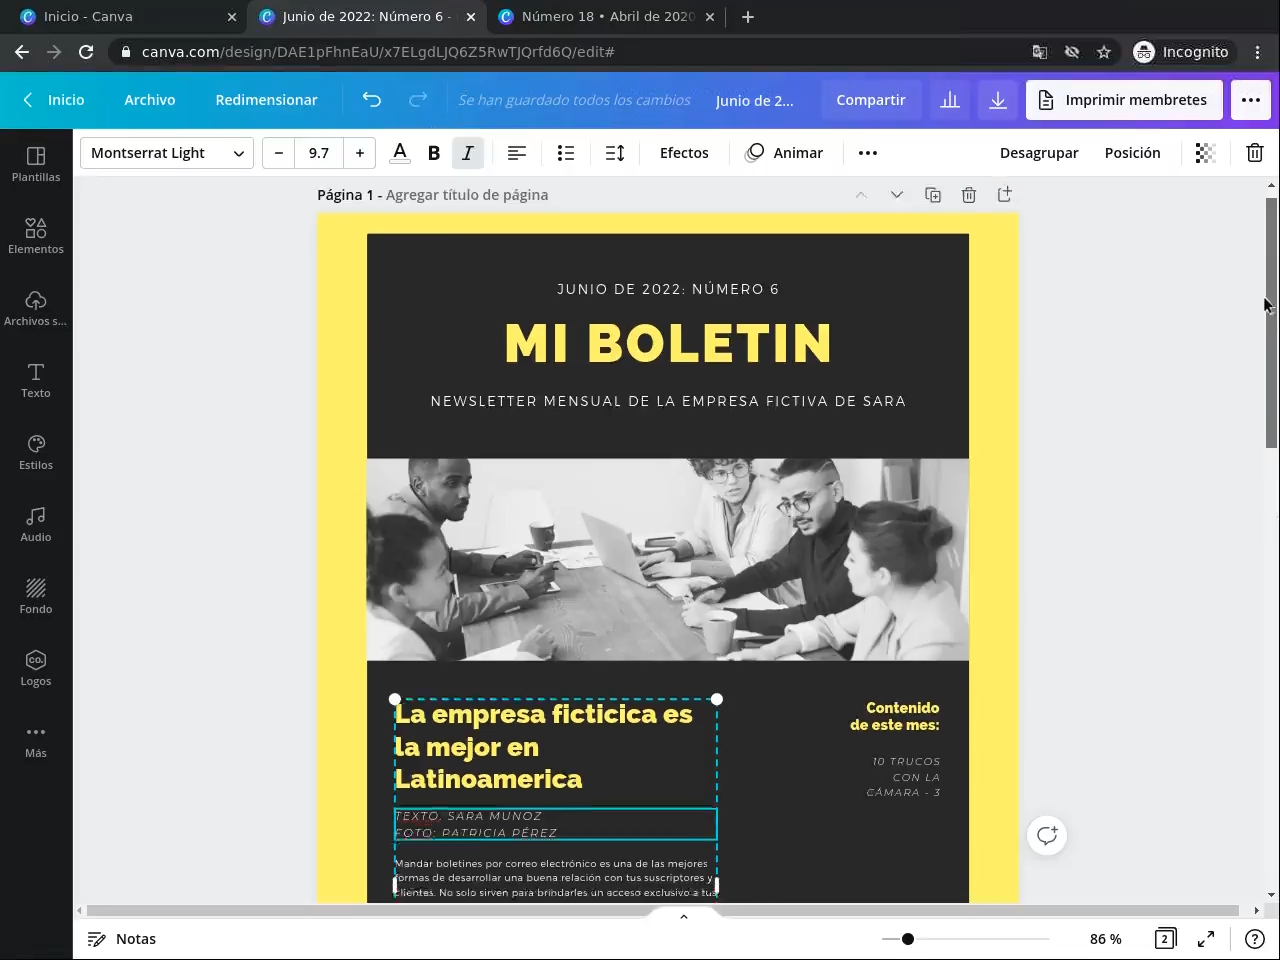Viewport: 1280px width, 960px height.
Task: Click the transparency checkerboard icon
Action: click(x=1205, y=153)
